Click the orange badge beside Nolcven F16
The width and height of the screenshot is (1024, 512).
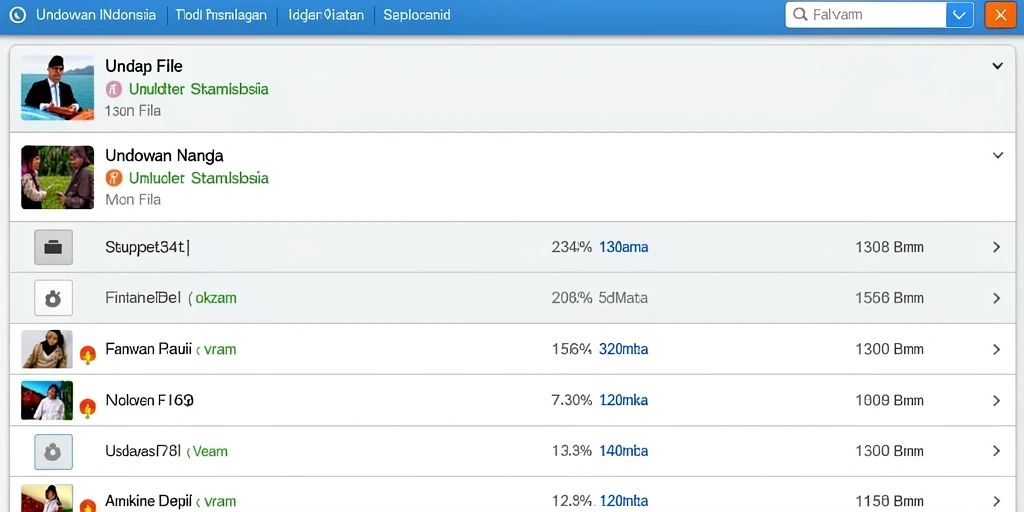click(88, 408)
